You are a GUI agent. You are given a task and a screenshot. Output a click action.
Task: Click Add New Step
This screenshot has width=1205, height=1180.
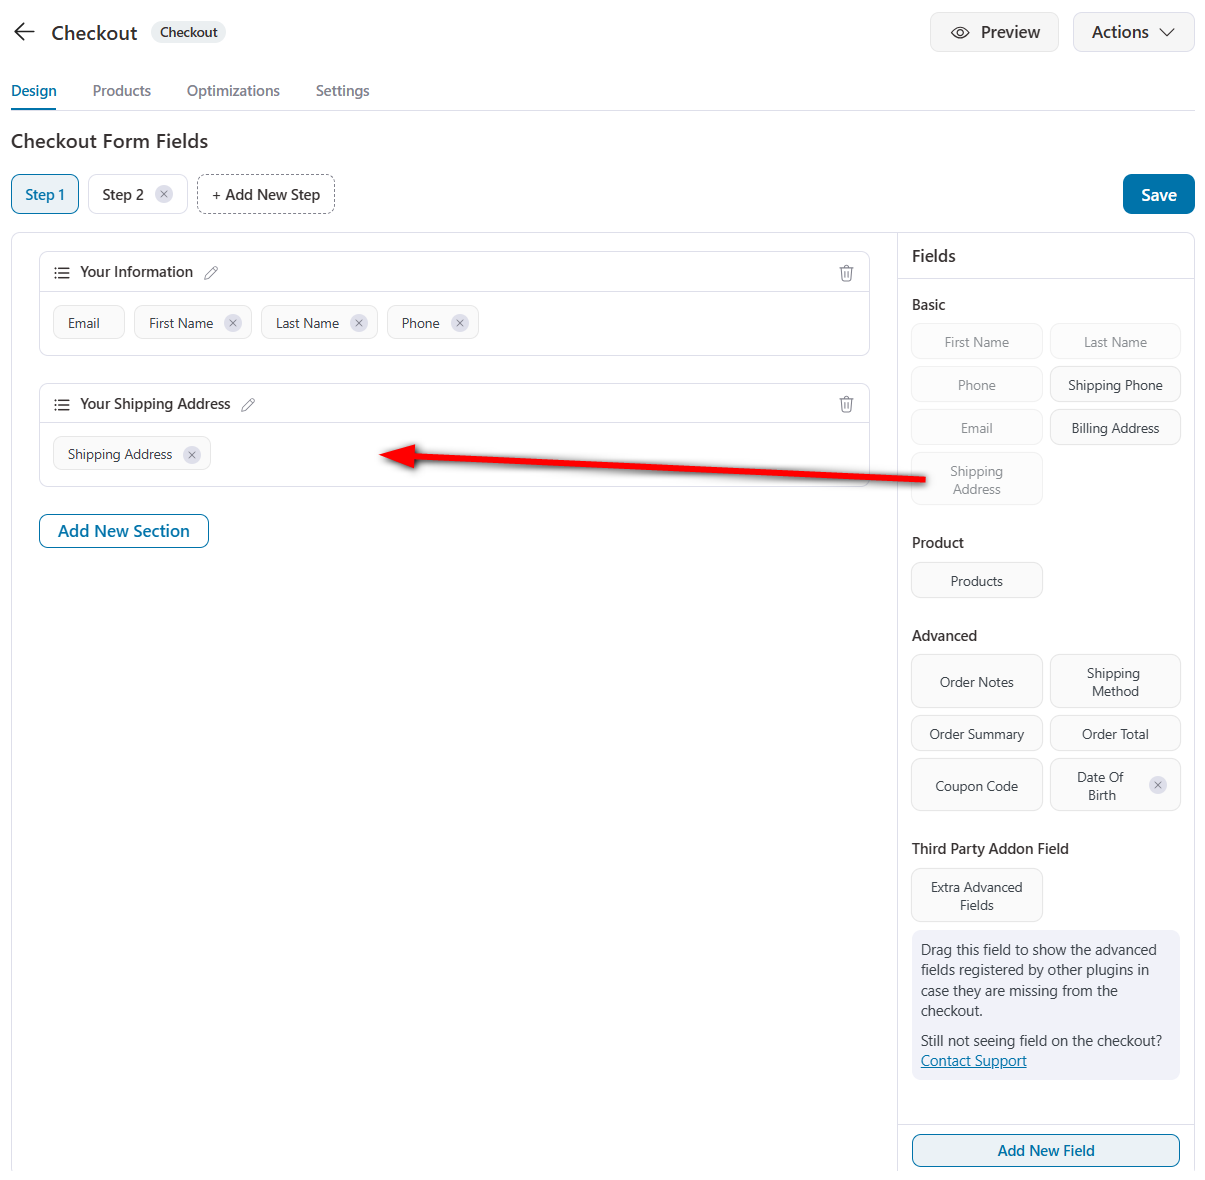point(266,194)
